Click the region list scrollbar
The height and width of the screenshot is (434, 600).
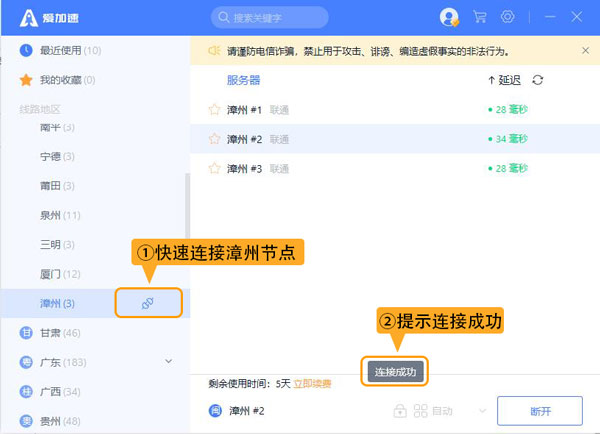pyautogui.click(x=188, y=207)
